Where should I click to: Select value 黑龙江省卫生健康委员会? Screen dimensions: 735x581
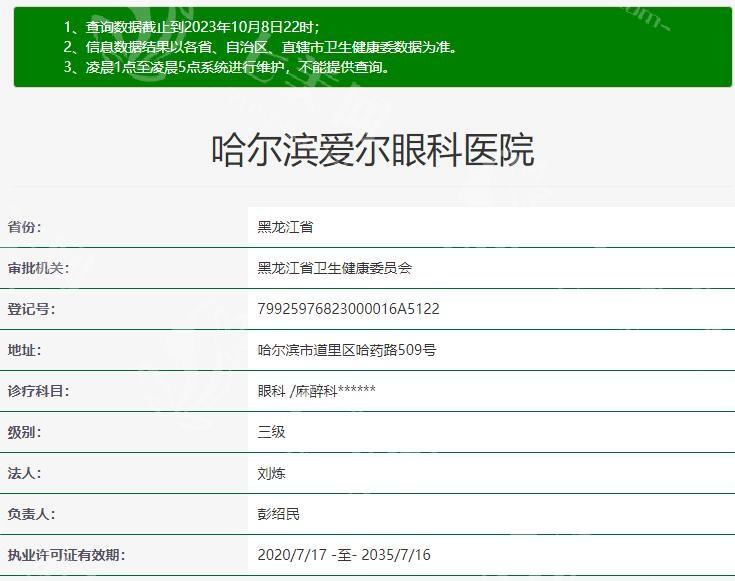[334, 268]
